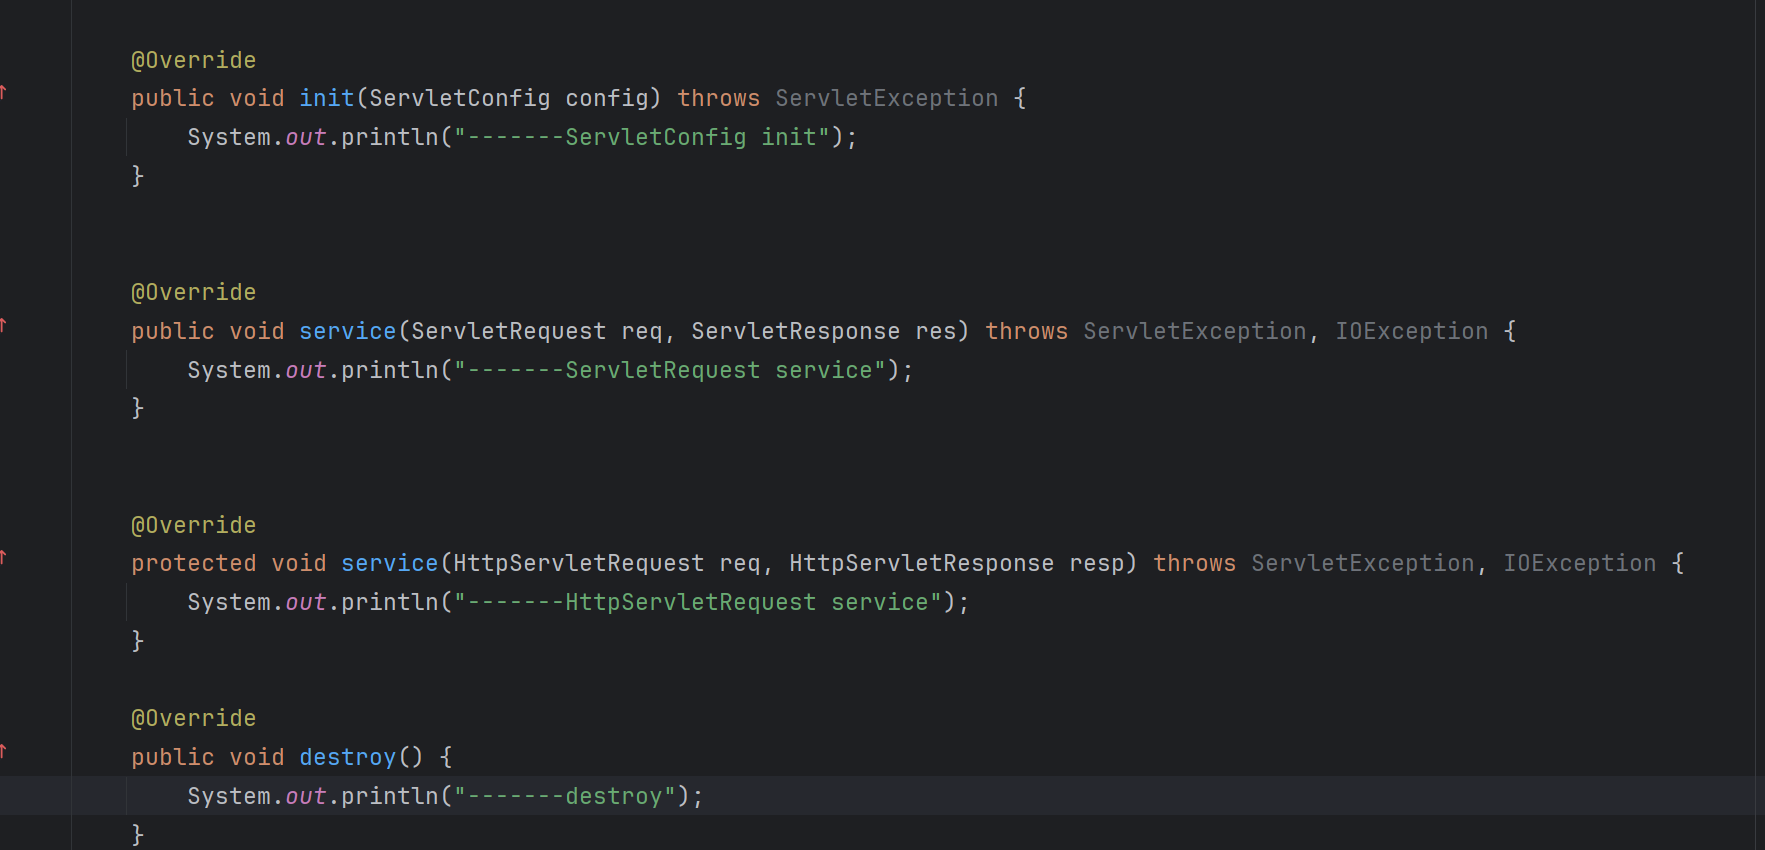Click the override gutter arrow beside the init method

(3, 92)
